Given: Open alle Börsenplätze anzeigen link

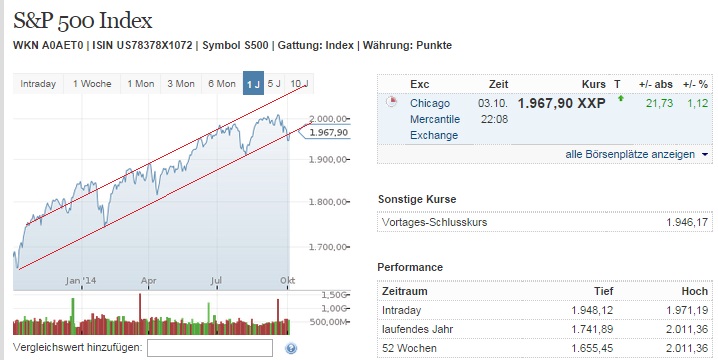Looking at the screenshot, I should click(x=630, y=154).
